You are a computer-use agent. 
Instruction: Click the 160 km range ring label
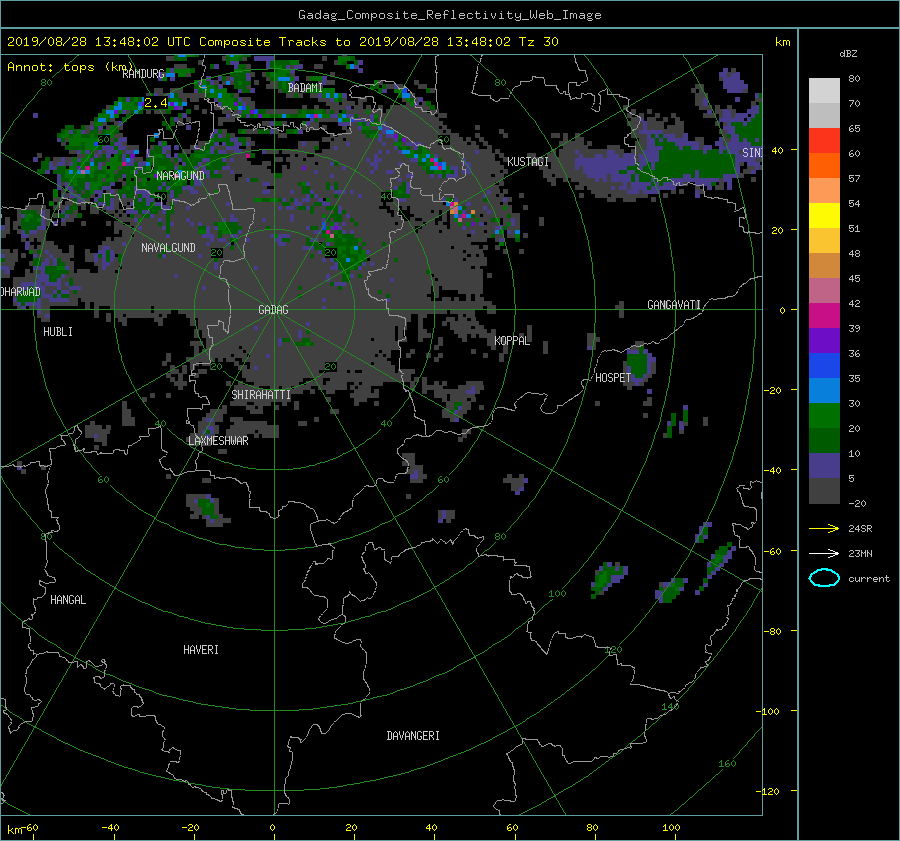pyautogui.click(x=727, y=764)
